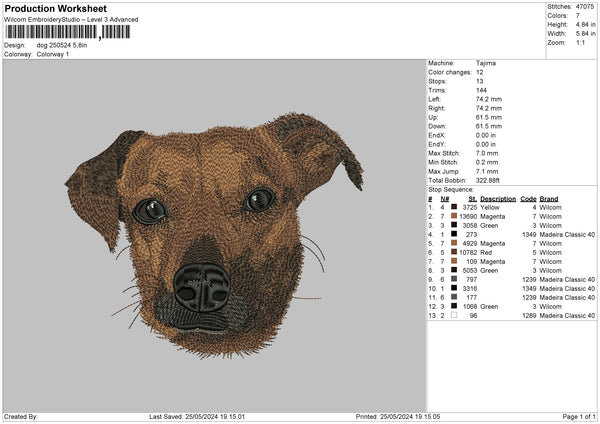The width and height of the screenshot is (600, 424).
Task: Click the Machine value Tajima
Action: [x=487, y=63]
